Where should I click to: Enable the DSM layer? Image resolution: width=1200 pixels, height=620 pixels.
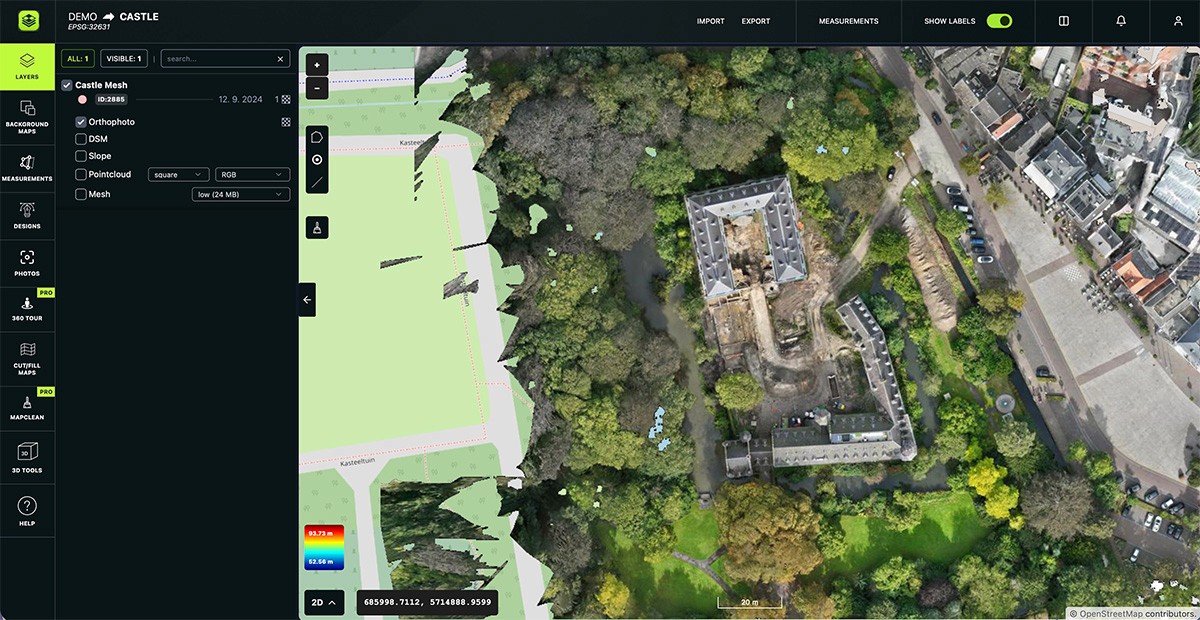[80, 138]
